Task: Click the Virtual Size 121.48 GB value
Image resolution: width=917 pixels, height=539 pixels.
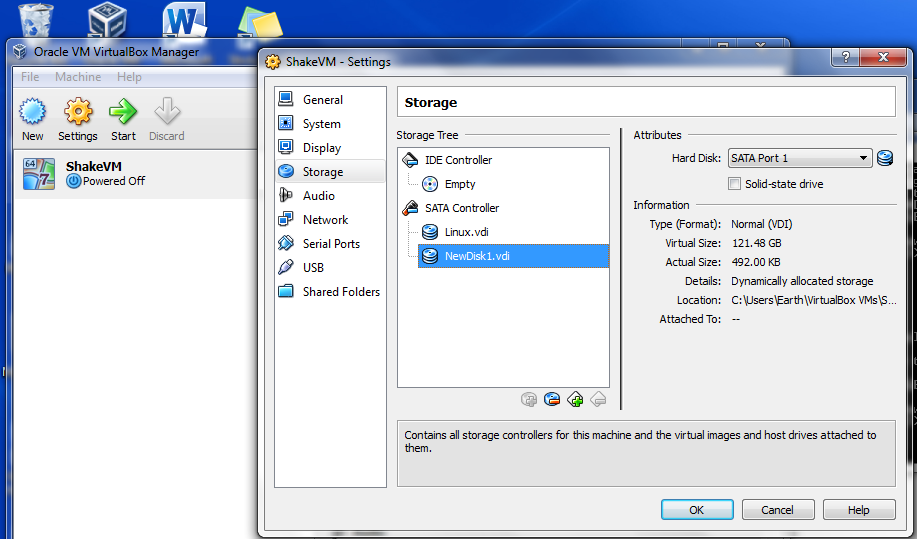Action: 757,243
